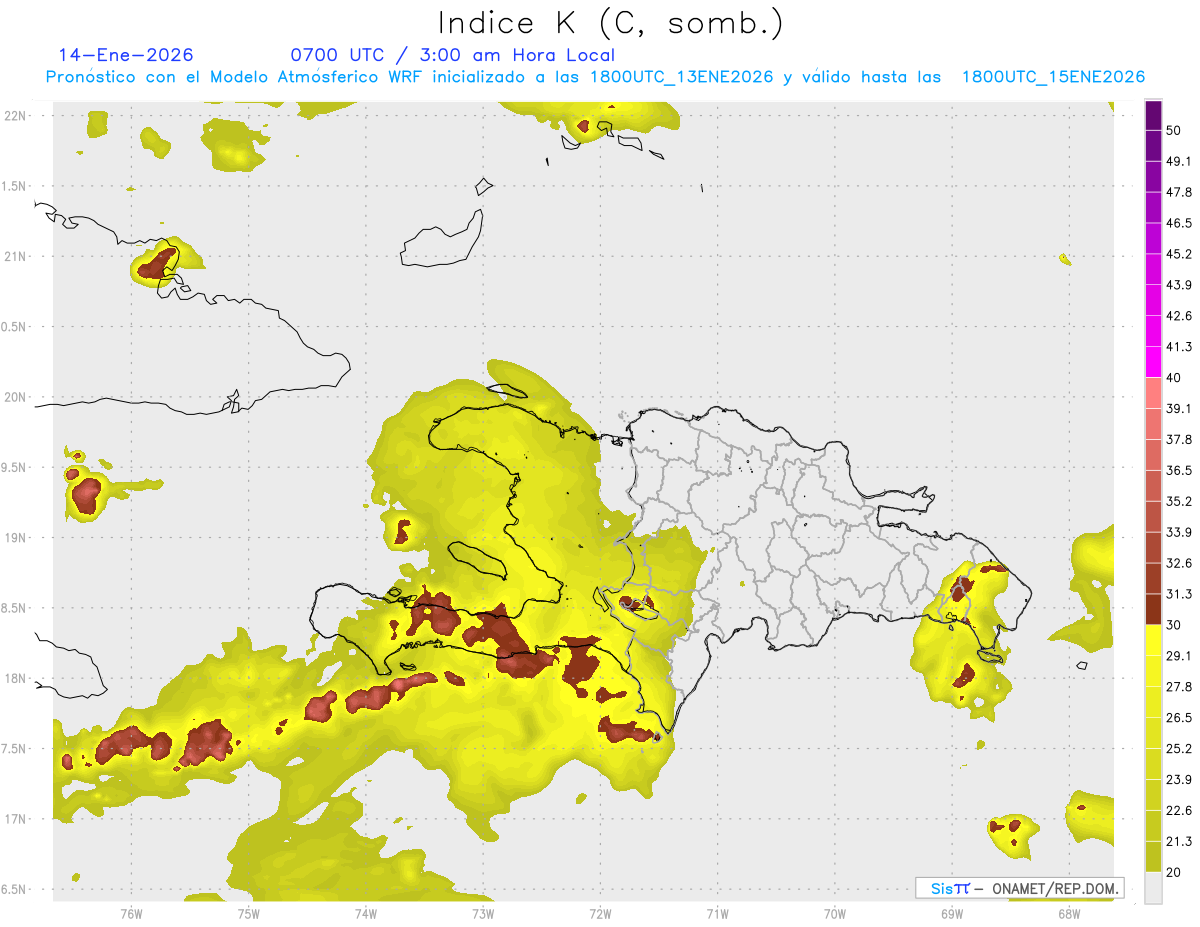Click the '26.5' value on the color scale
1200x927 pixels.
pyautogui.click(x=1179, y=718)
